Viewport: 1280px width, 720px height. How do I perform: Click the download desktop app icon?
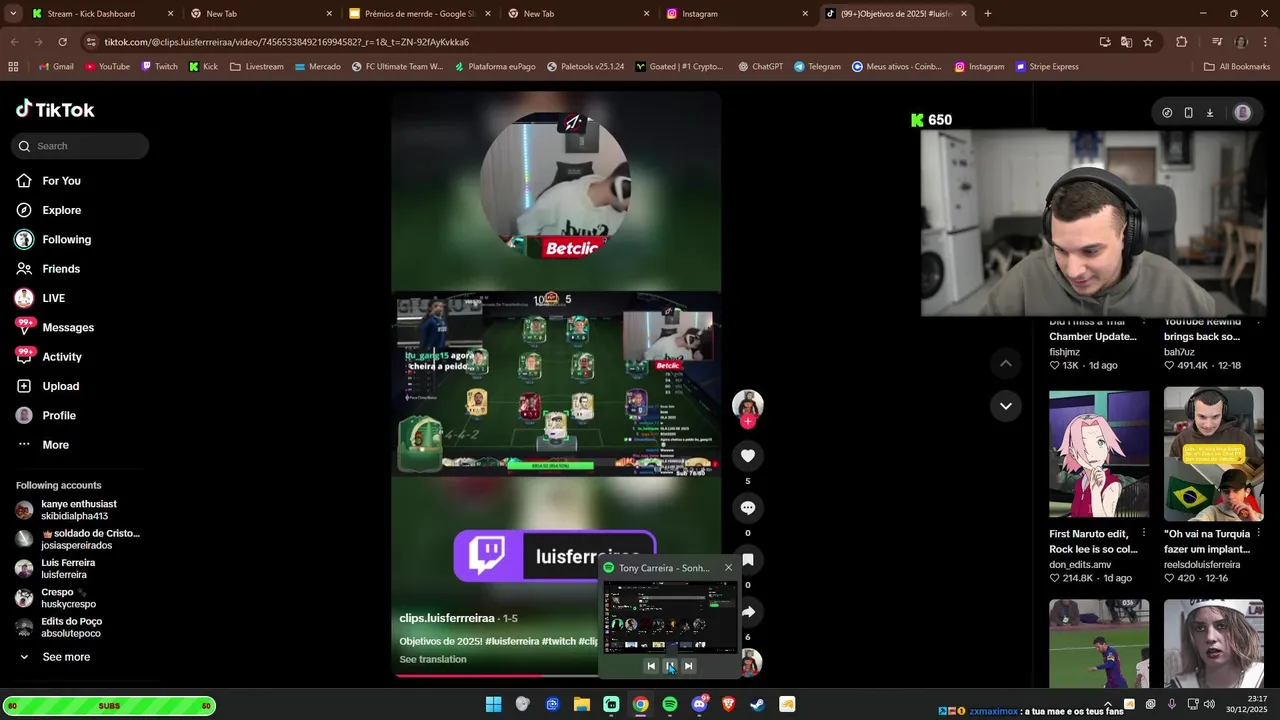pyautogui.click(x=1209, y=113)
